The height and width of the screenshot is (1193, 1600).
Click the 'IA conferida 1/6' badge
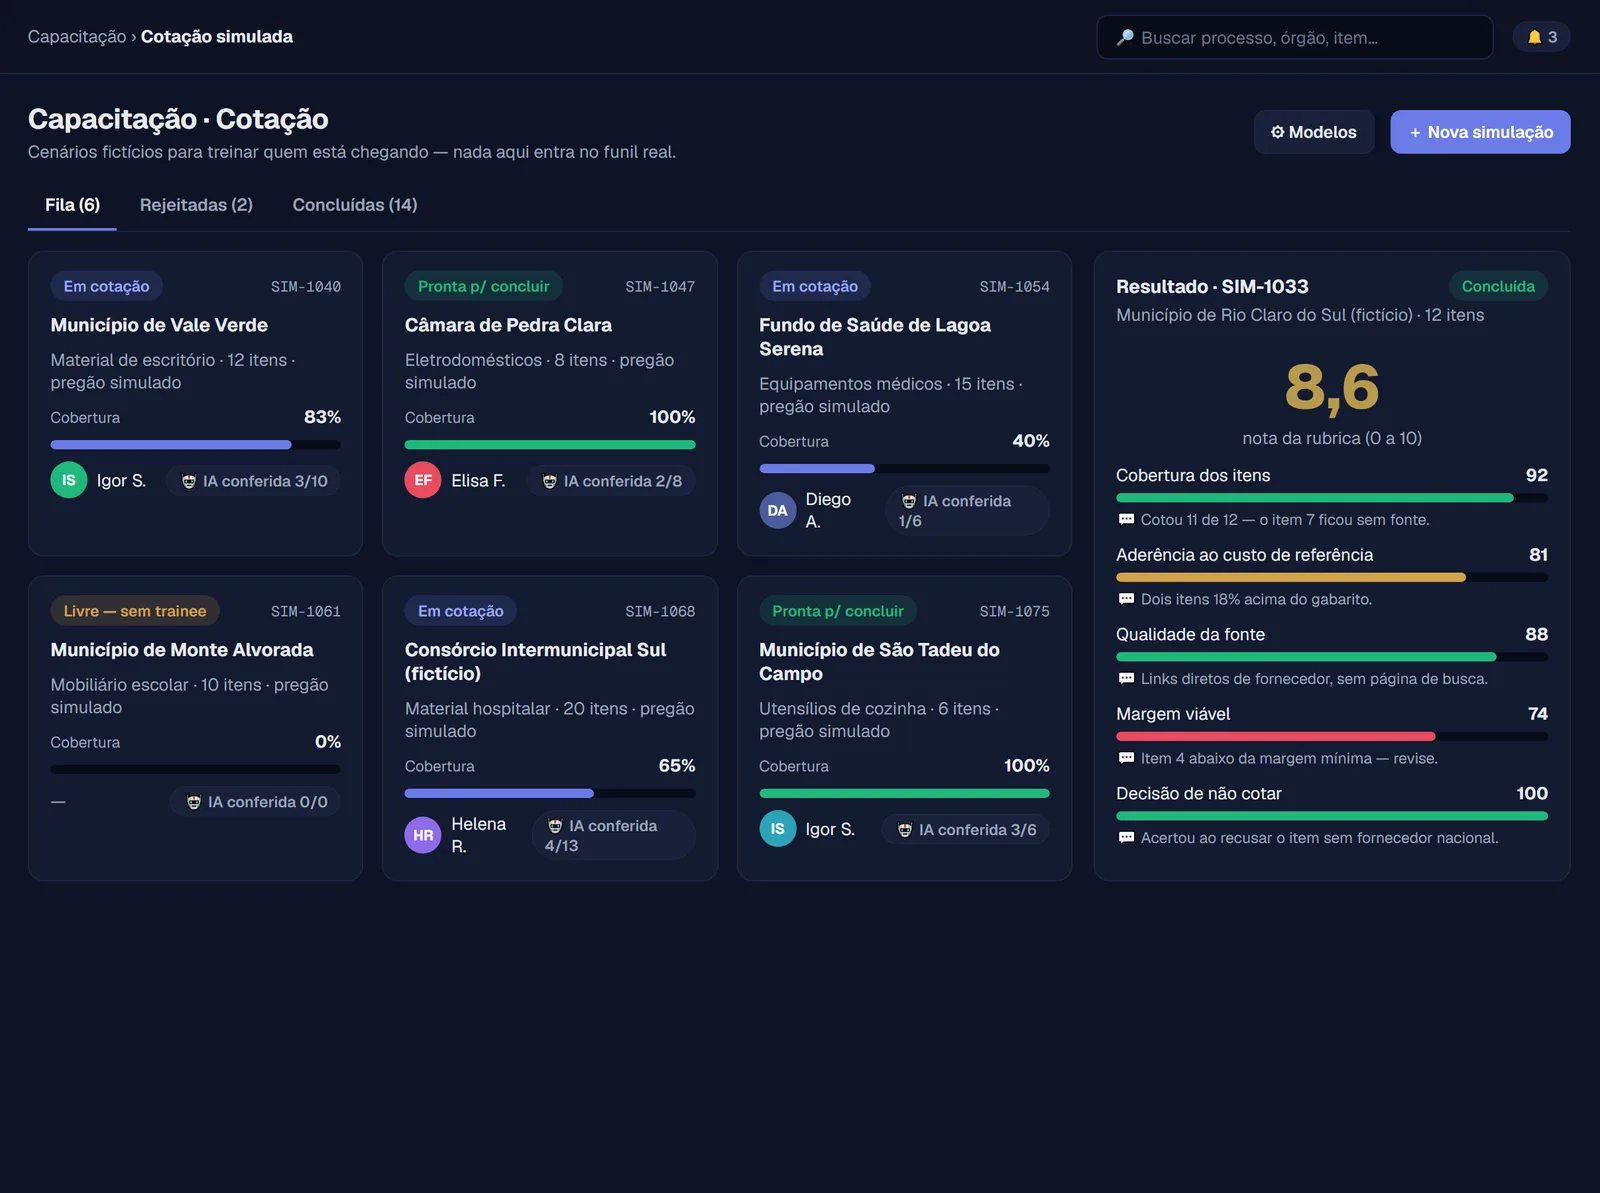[x=967, y=510]
